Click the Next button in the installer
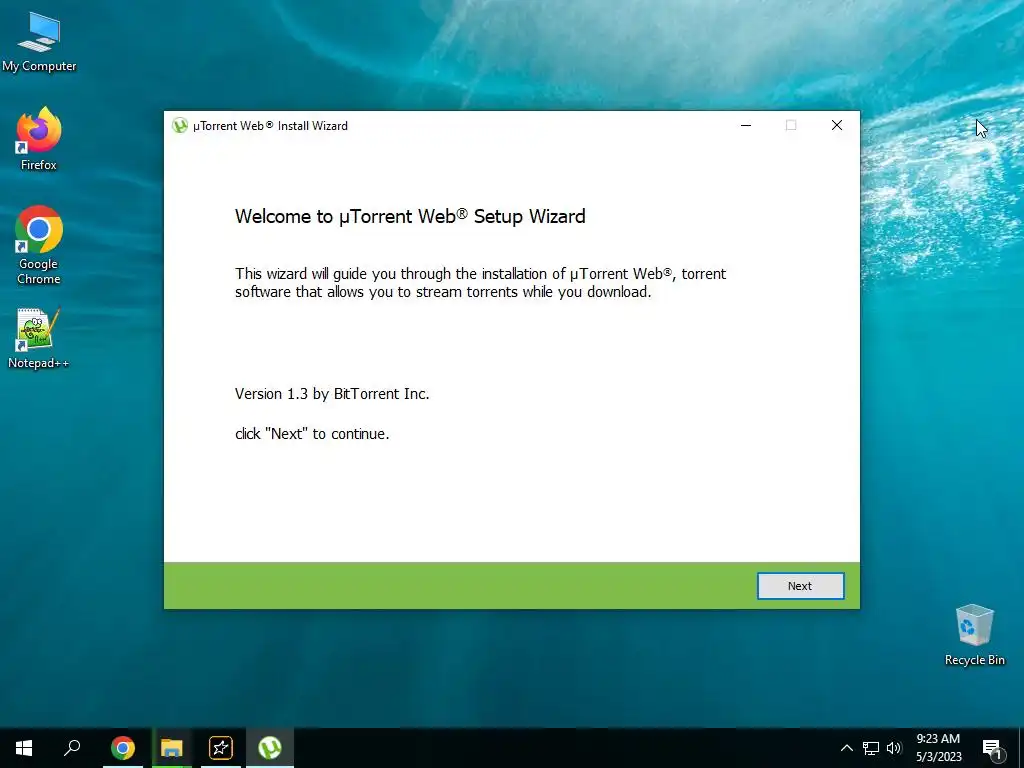The image size is (1024, 768). click(x=800, y=586)
